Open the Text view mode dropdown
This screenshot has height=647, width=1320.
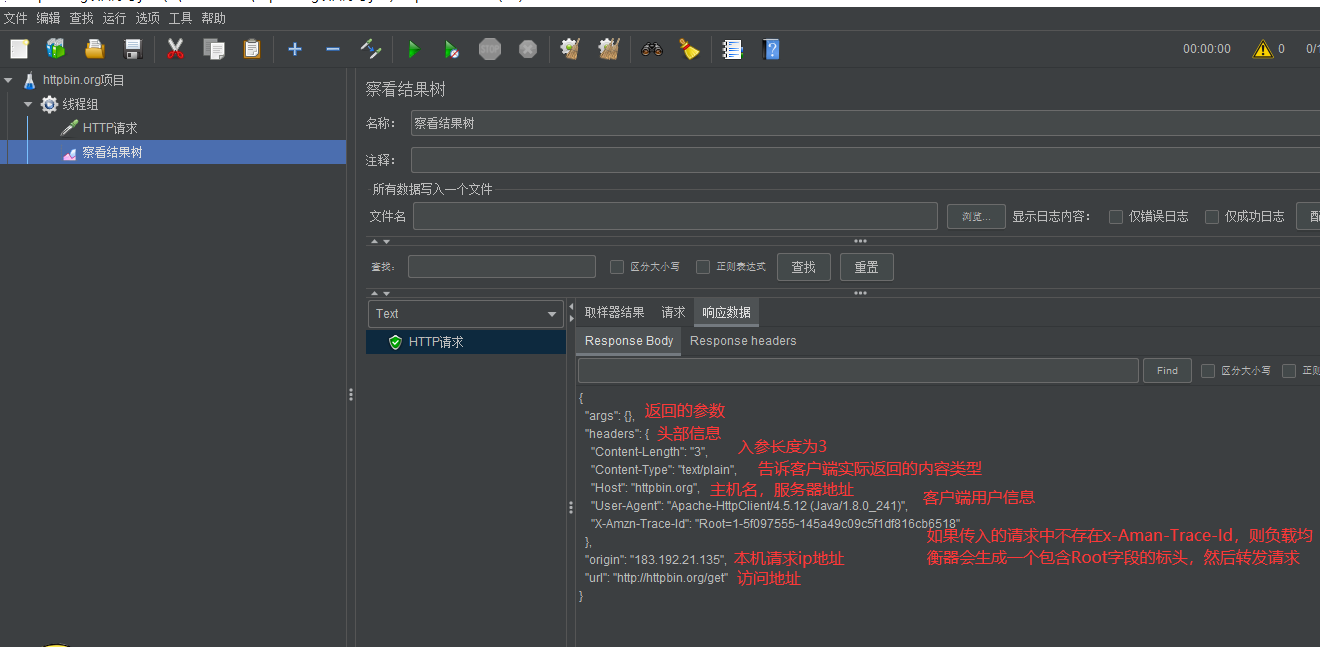click(x=465, y=313)
